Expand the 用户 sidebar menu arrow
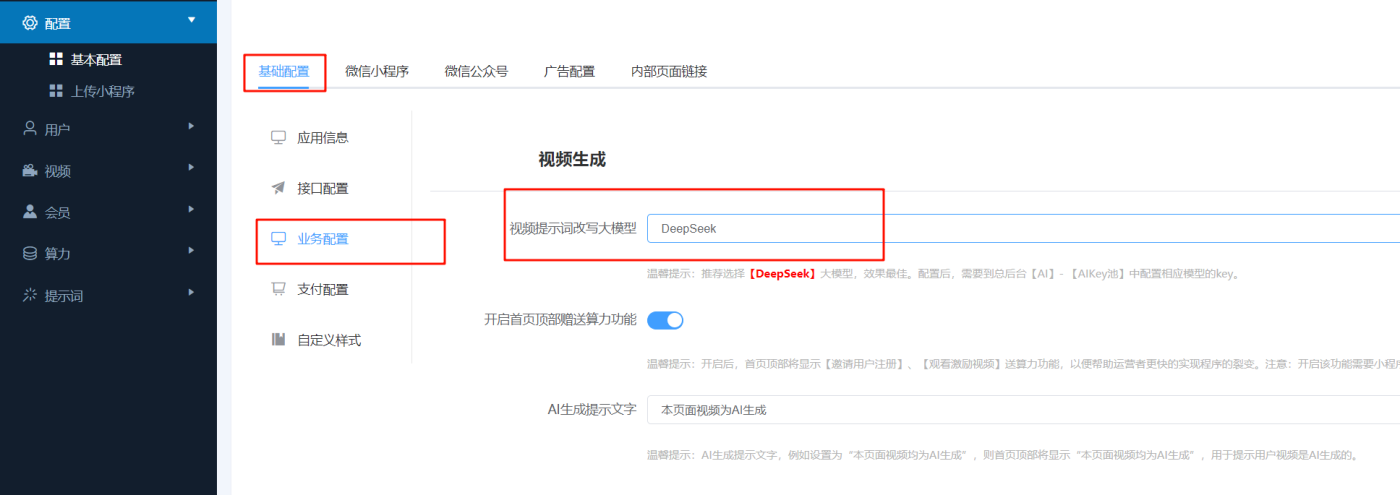The height and width of the screenshot is (495, 1400). coord(191,126)
